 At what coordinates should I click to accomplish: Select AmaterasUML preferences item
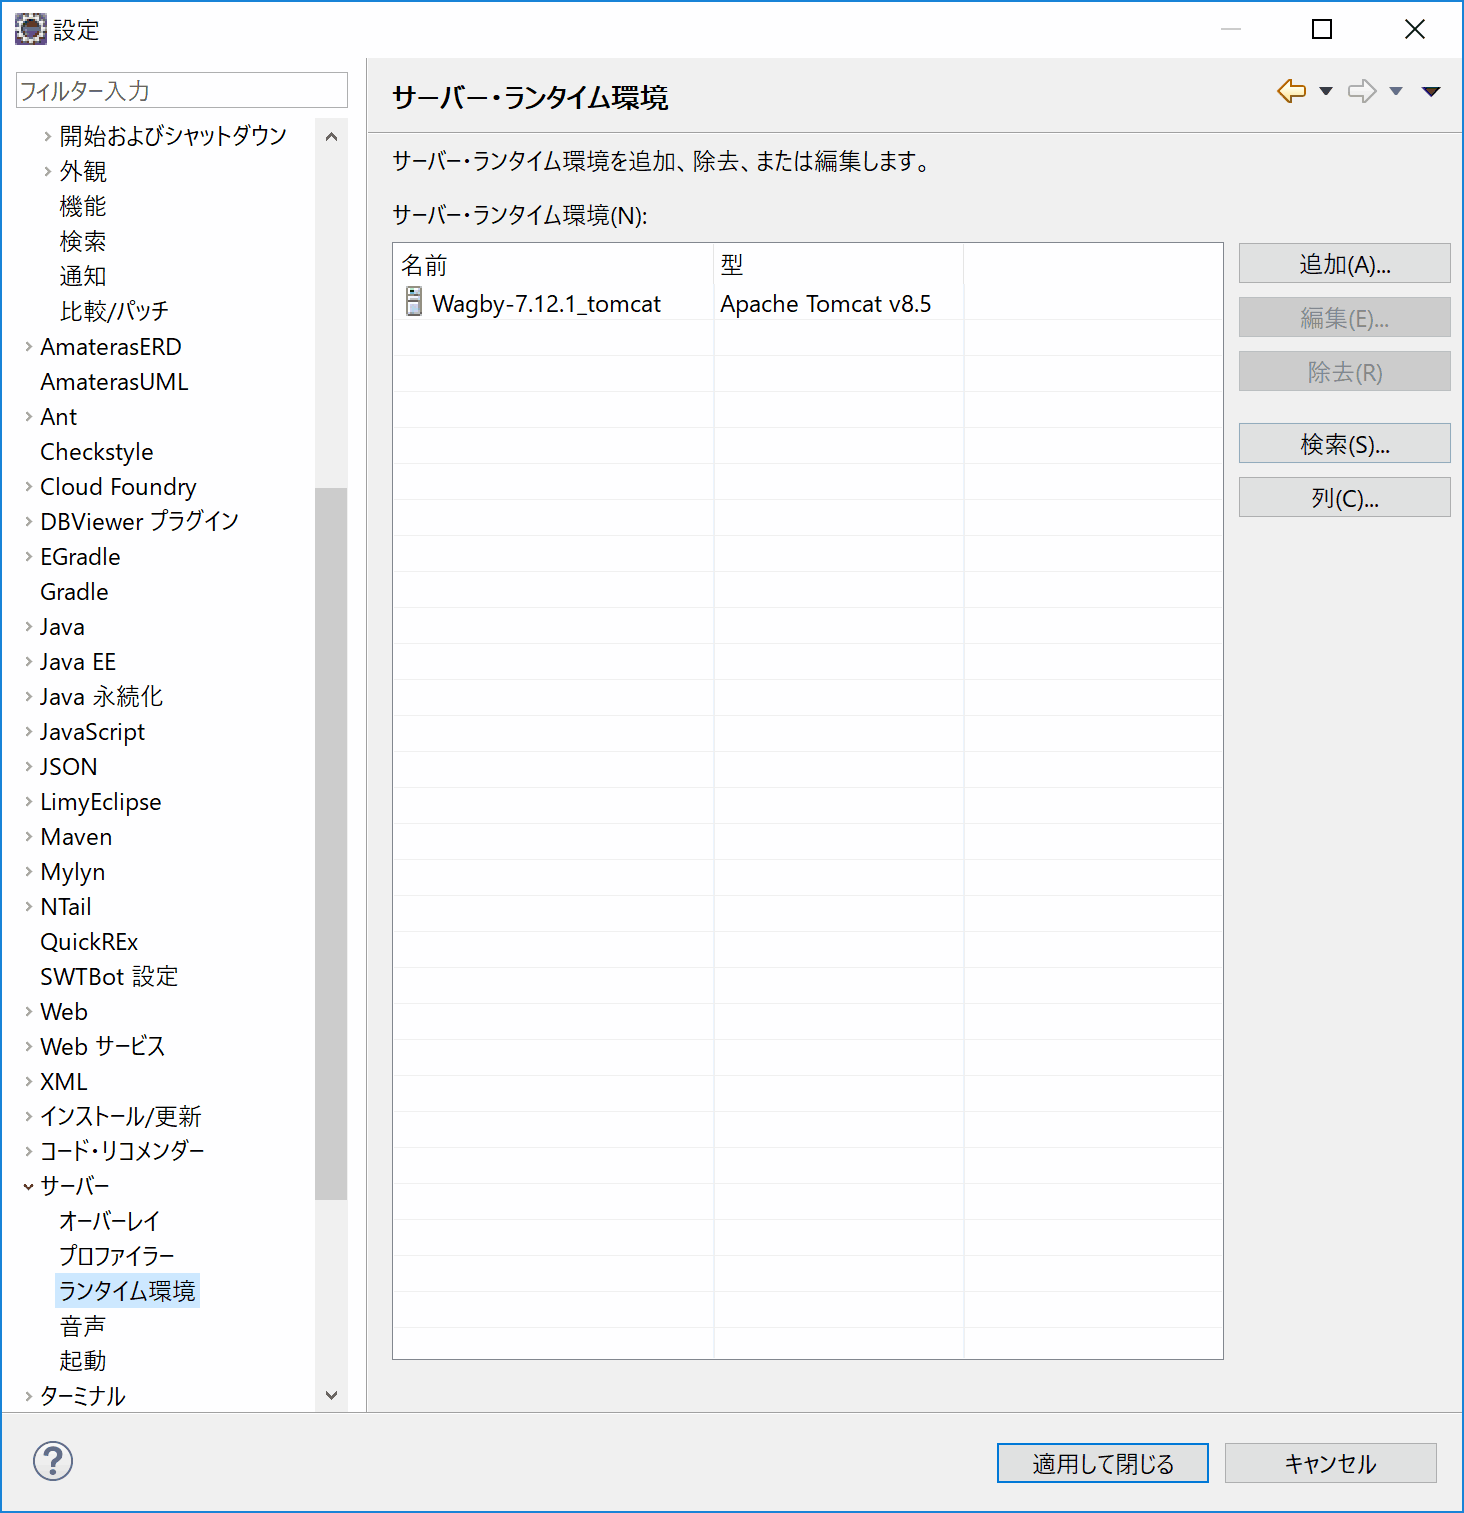[114, 382]
